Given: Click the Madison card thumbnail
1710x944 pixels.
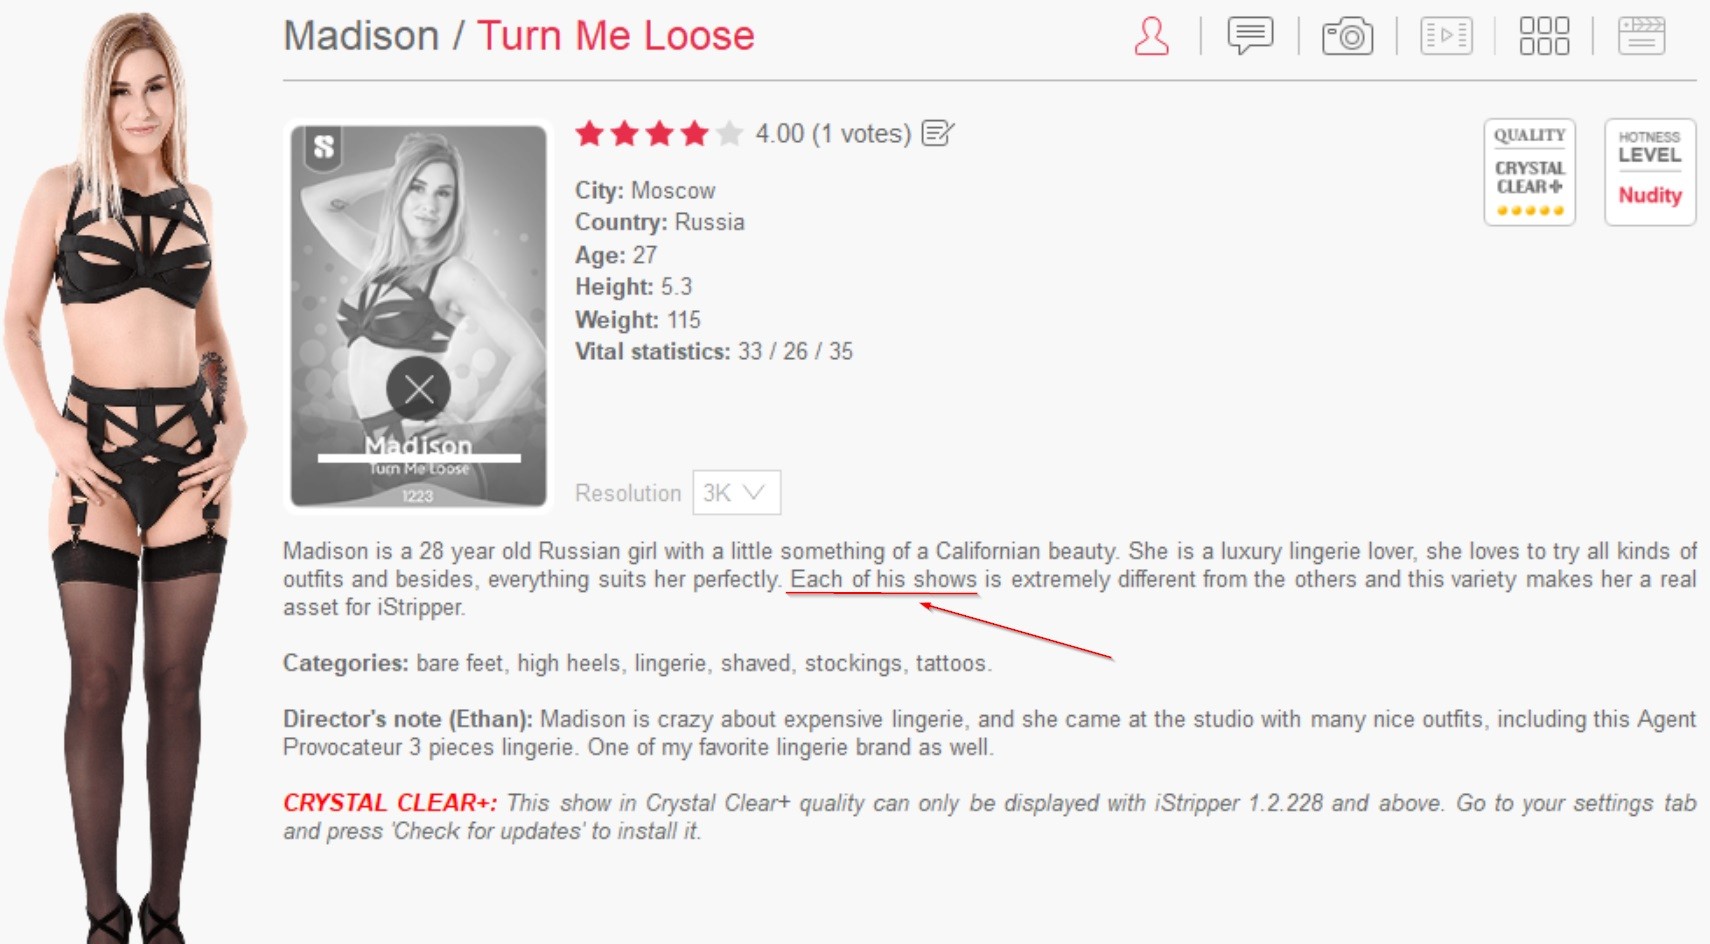Looking at the screenshot, I should (419, 316).
